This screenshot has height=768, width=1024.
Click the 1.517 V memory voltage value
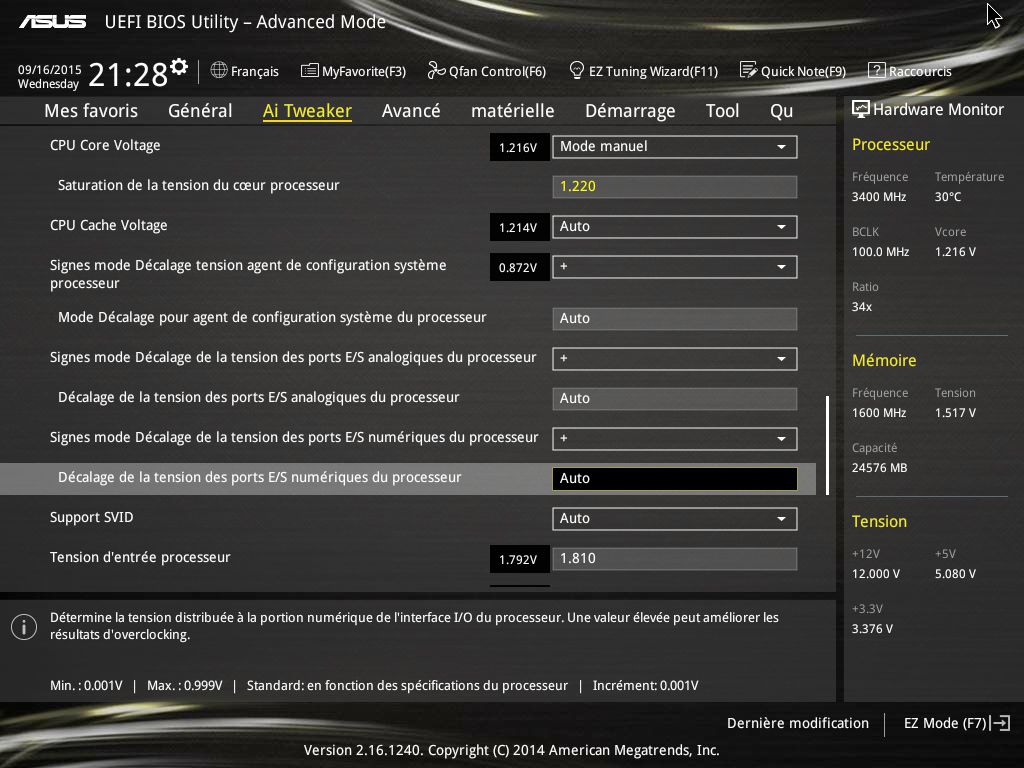[x=955, y=413]
